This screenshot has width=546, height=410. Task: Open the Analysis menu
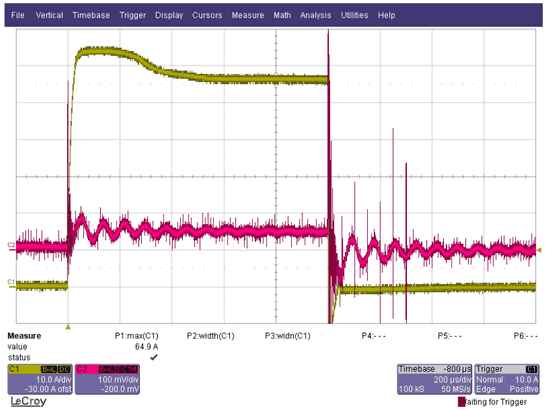pyautogui.click(x=315, y=15)
